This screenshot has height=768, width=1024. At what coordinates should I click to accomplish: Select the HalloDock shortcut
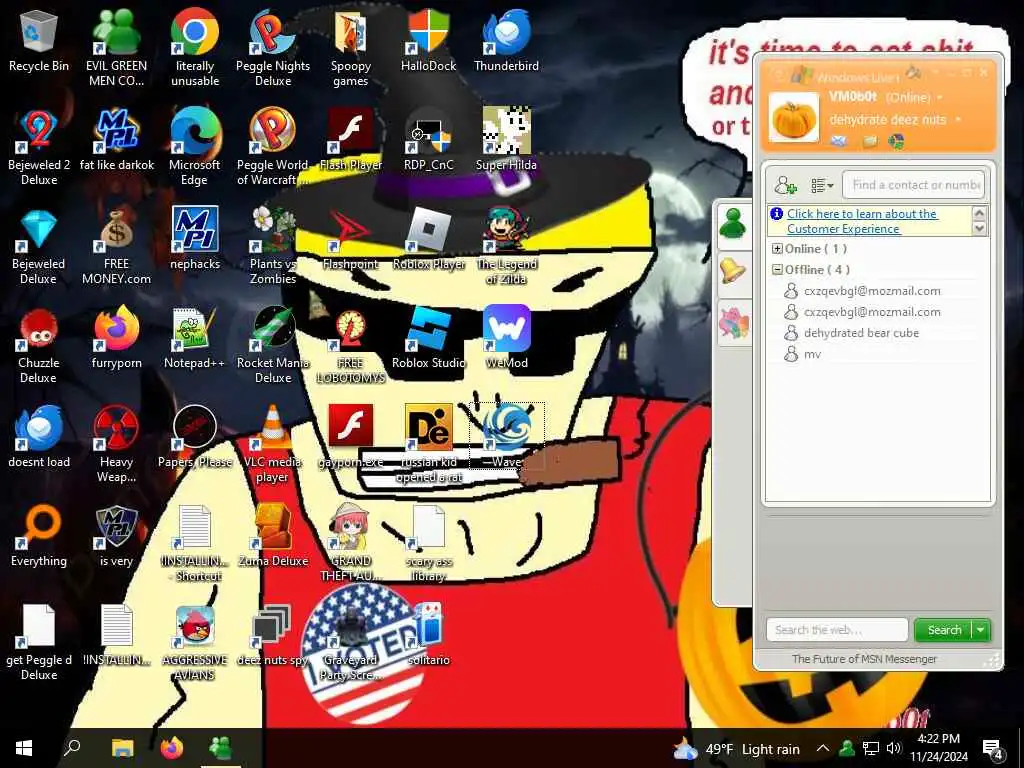[428, 40]
